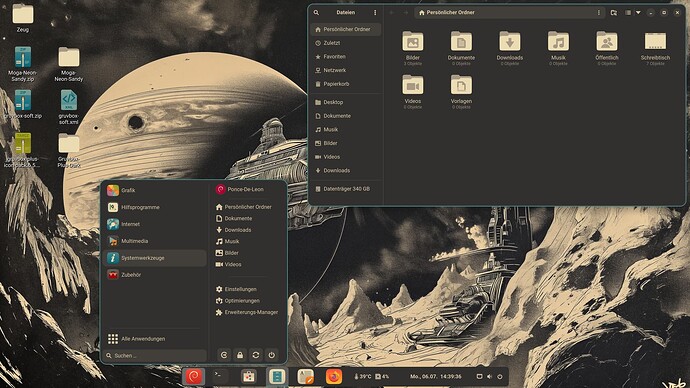Open the Zubehör category in app menu
The height and width of the screenshot is (388, 690).
[155, 275]
